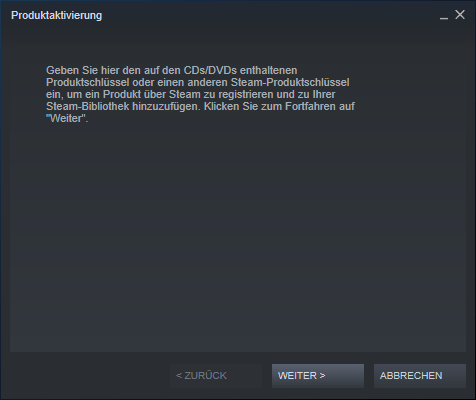Click the WEITER > button
The image size is (476, 400).
coord(318,376)
